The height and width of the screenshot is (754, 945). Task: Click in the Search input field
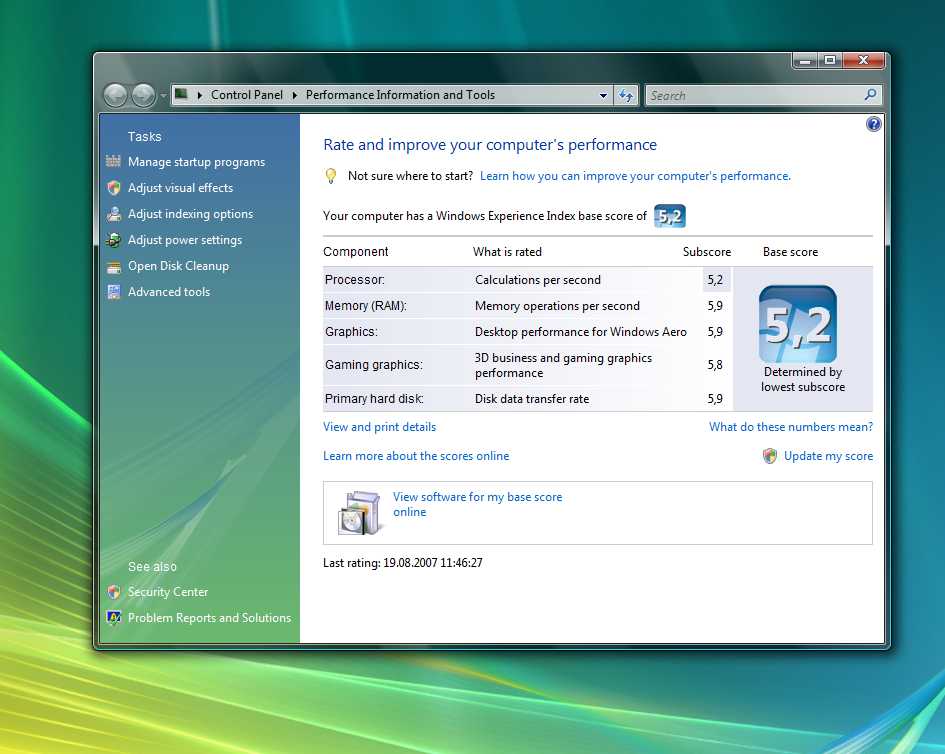[755, 95]
